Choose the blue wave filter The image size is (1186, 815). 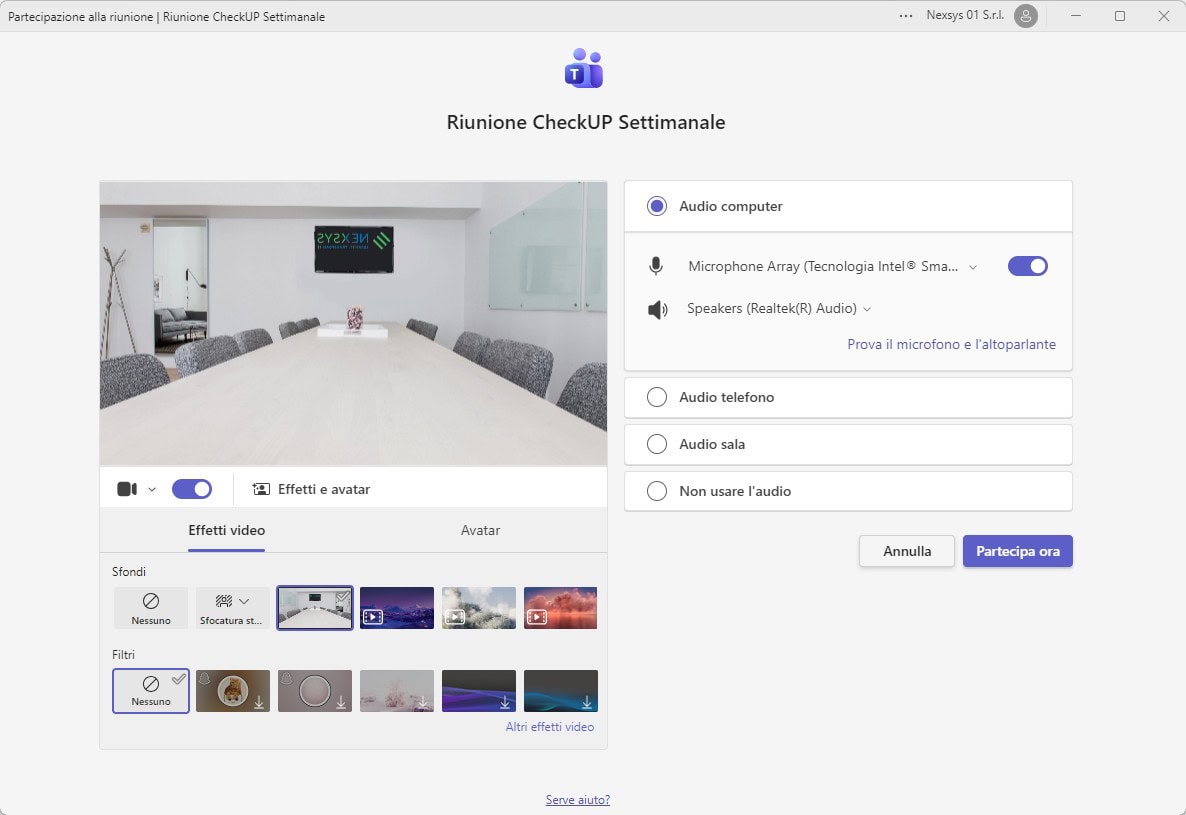(560, 691)
